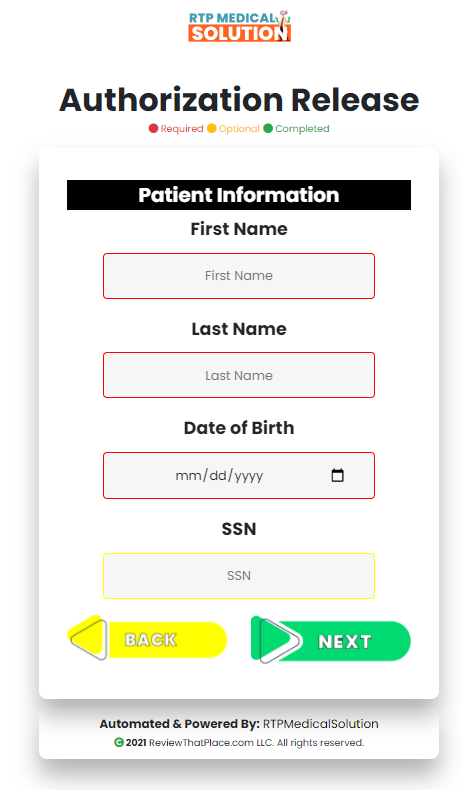The image size is (463, 790).
Task: Return to previous step with BACK
Action: coord(147,638)
